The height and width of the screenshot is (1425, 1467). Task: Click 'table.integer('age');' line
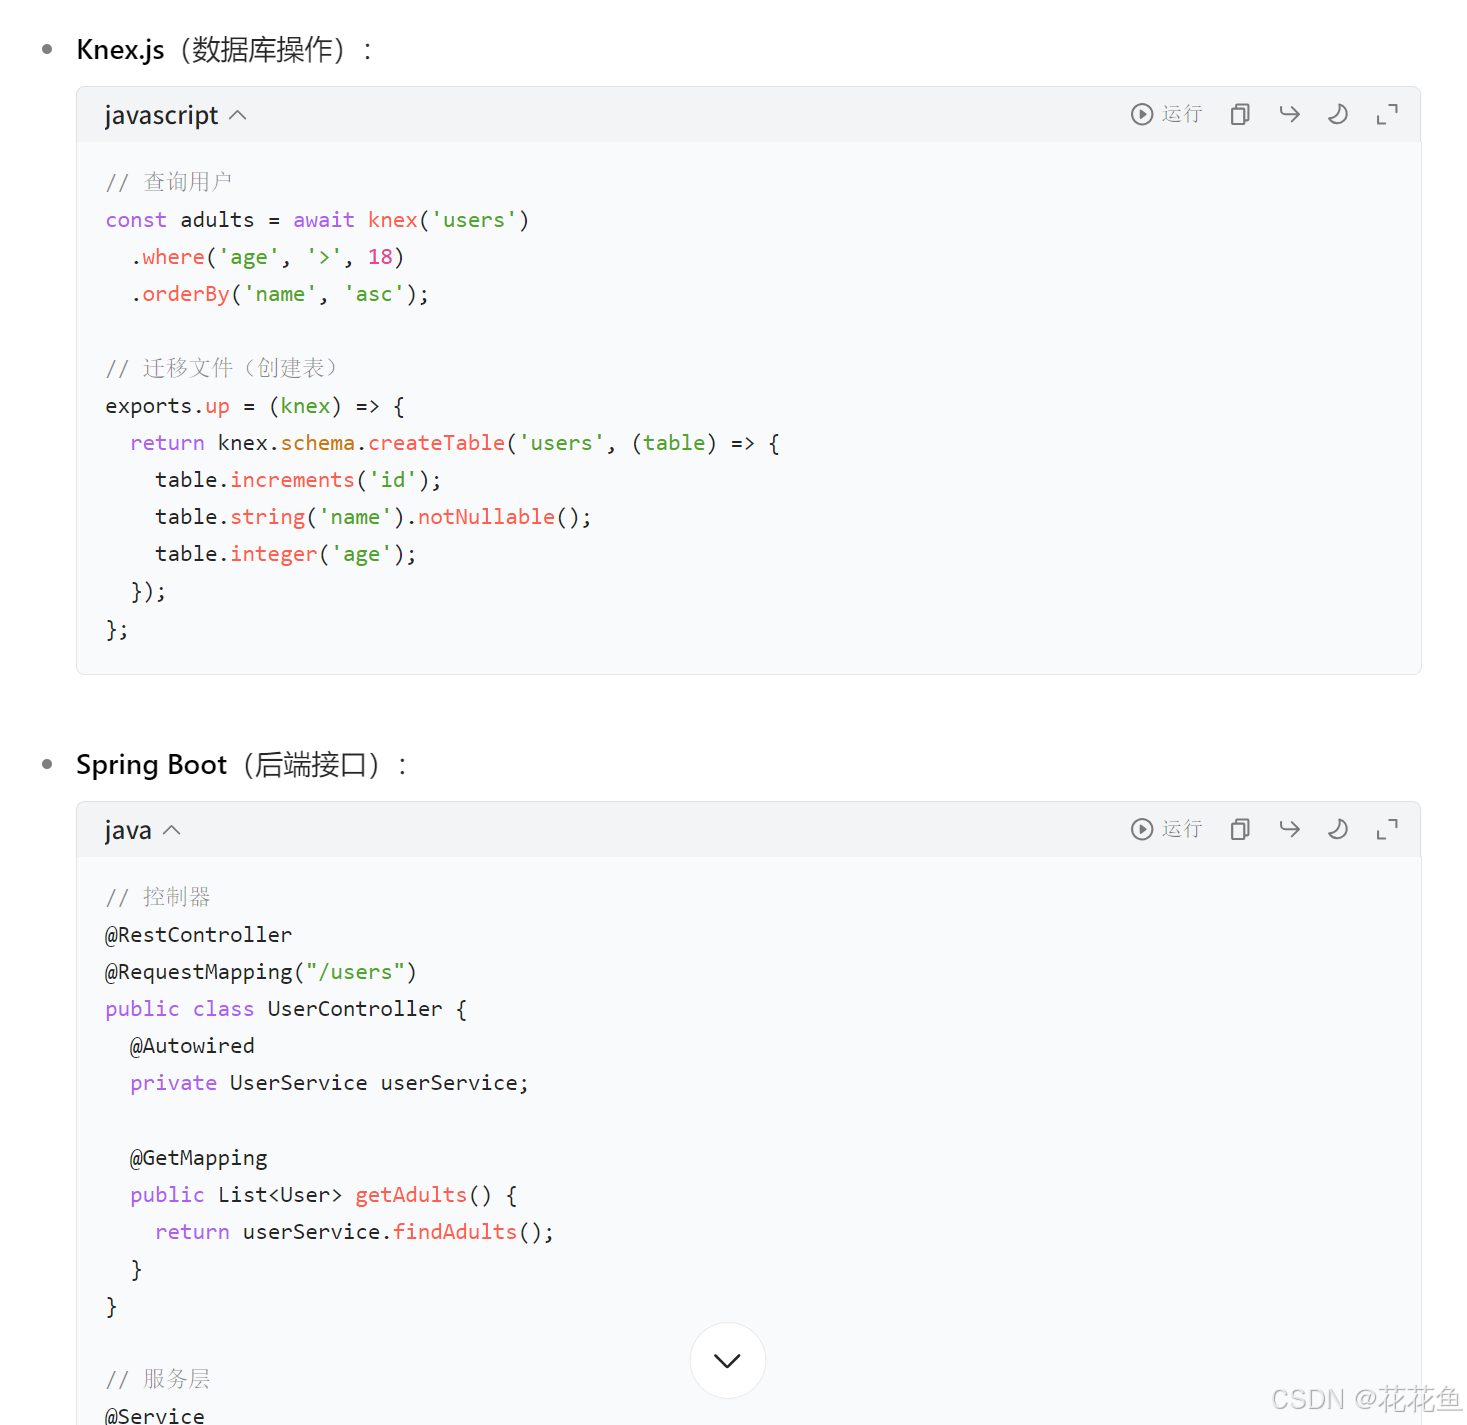tap(286, 554)
